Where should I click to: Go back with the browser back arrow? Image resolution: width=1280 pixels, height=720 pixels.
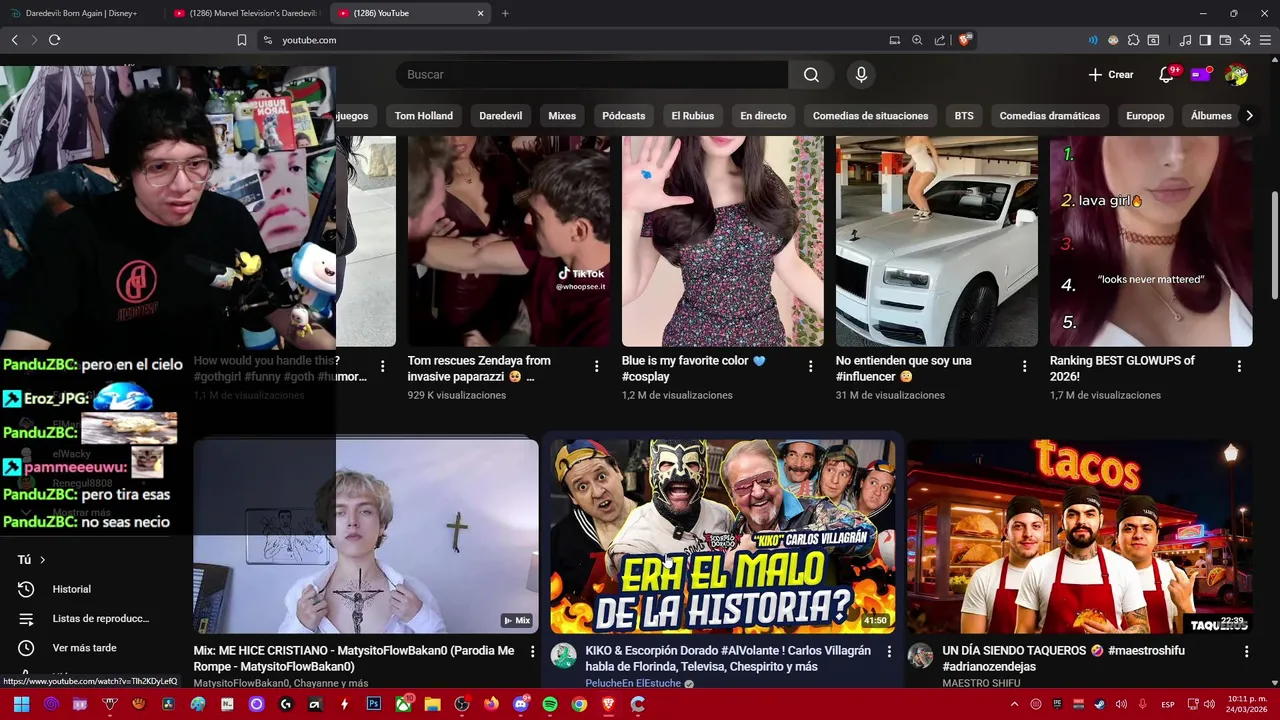(14, 40)
